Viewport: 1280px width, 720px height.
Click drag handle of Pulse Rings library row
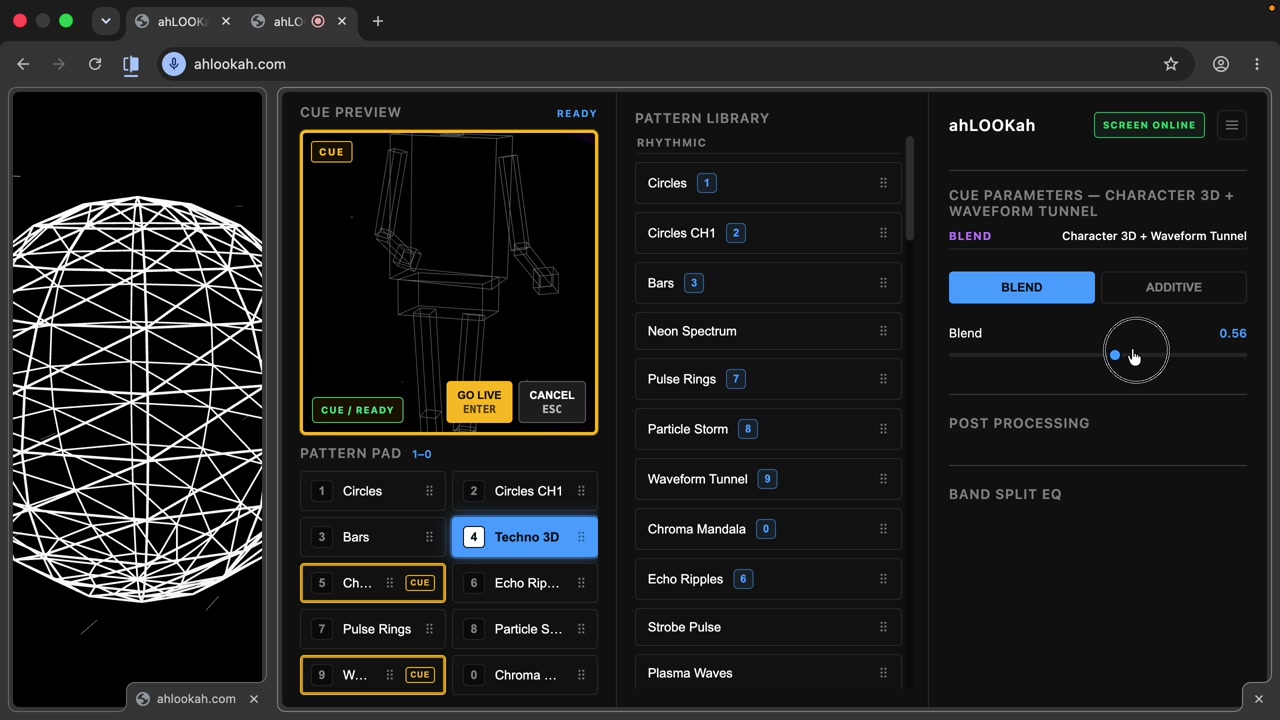[x=883, y=379]
